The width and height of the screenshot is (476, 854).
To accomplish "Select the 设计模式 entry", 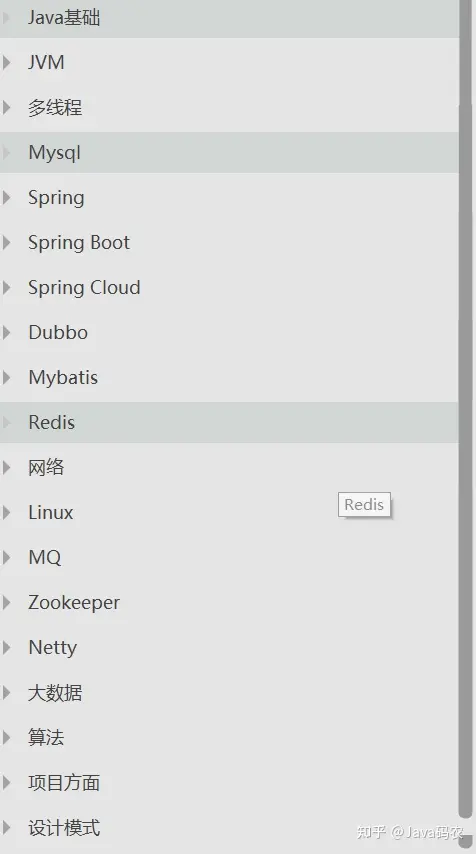I will [x=64, y=827].
